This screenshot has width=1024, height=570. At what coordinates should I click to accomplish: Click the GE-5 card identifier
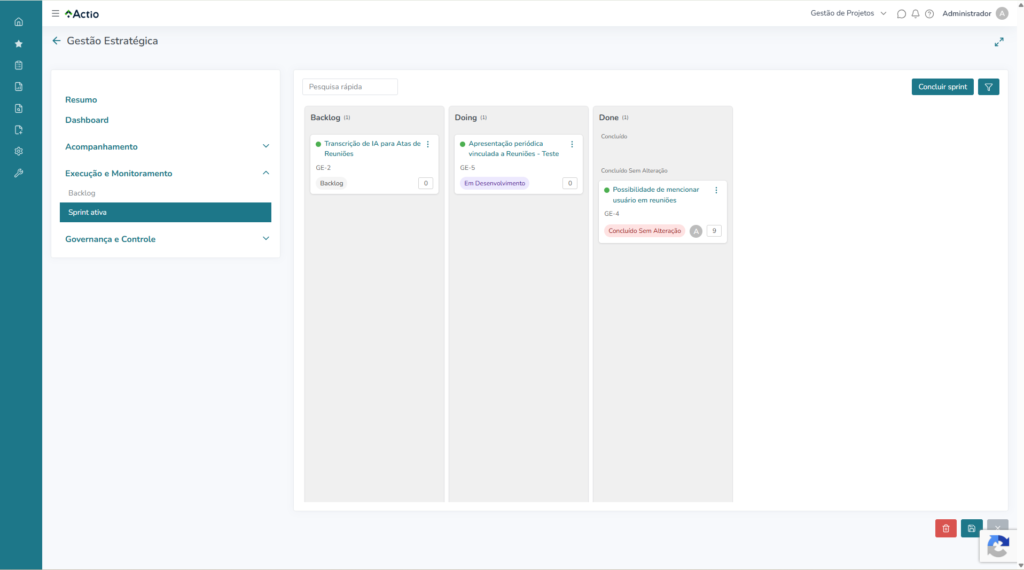click(468, 168)
